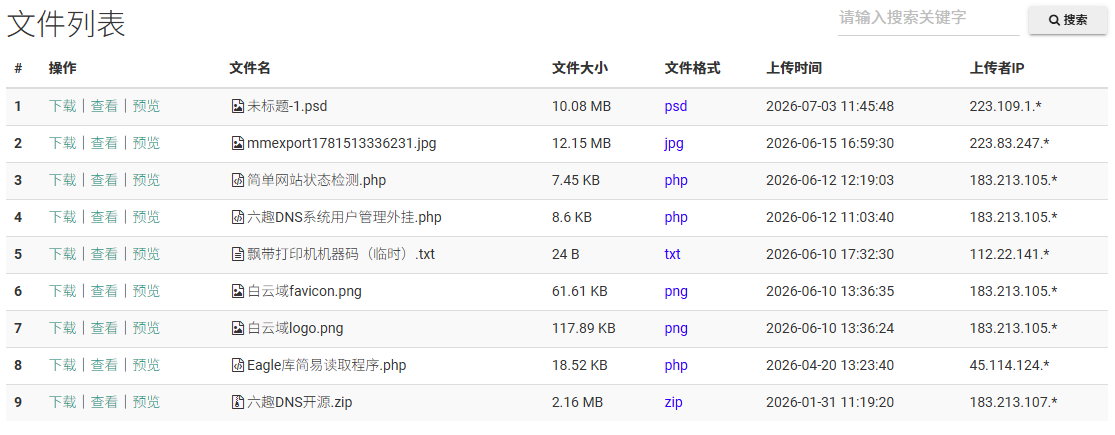Download 六趣DNS开源.zip via 下载
The width and height of the screenshot is (1115, 435).
[63, 402]
